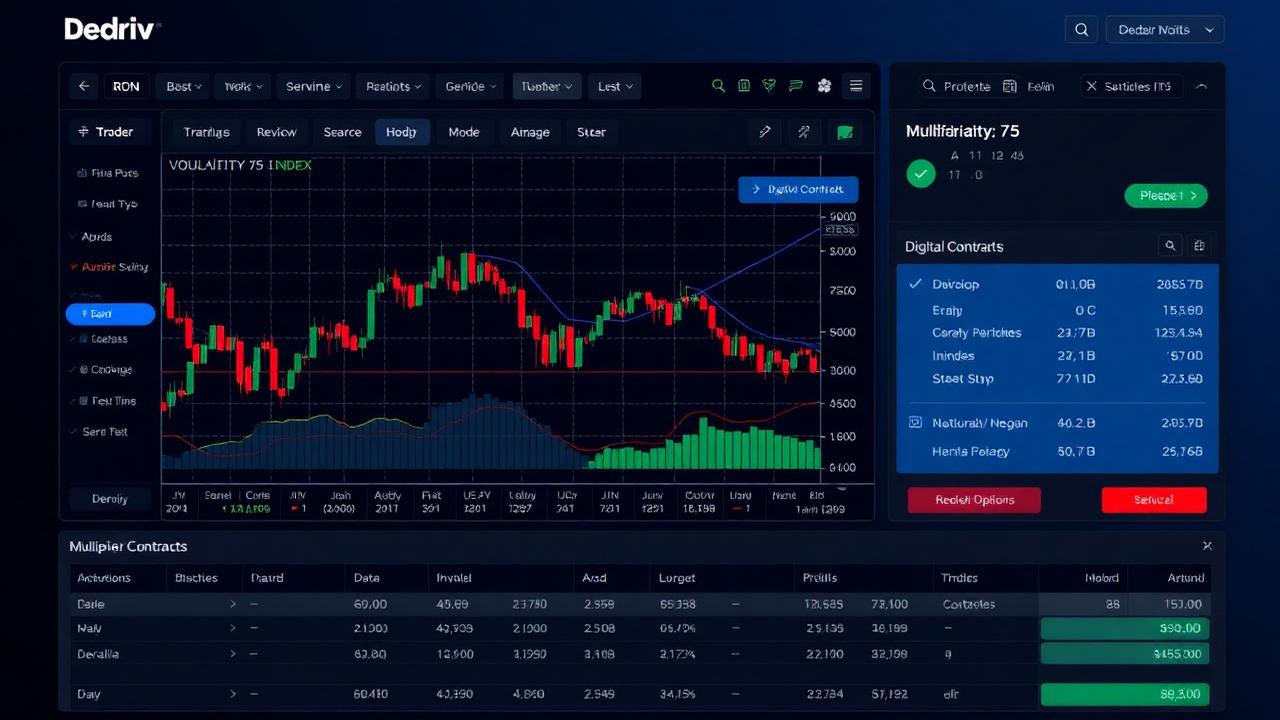Collapse the right panel with the caret
This screenshot has height=720, width=1280.
point(1201,87)
